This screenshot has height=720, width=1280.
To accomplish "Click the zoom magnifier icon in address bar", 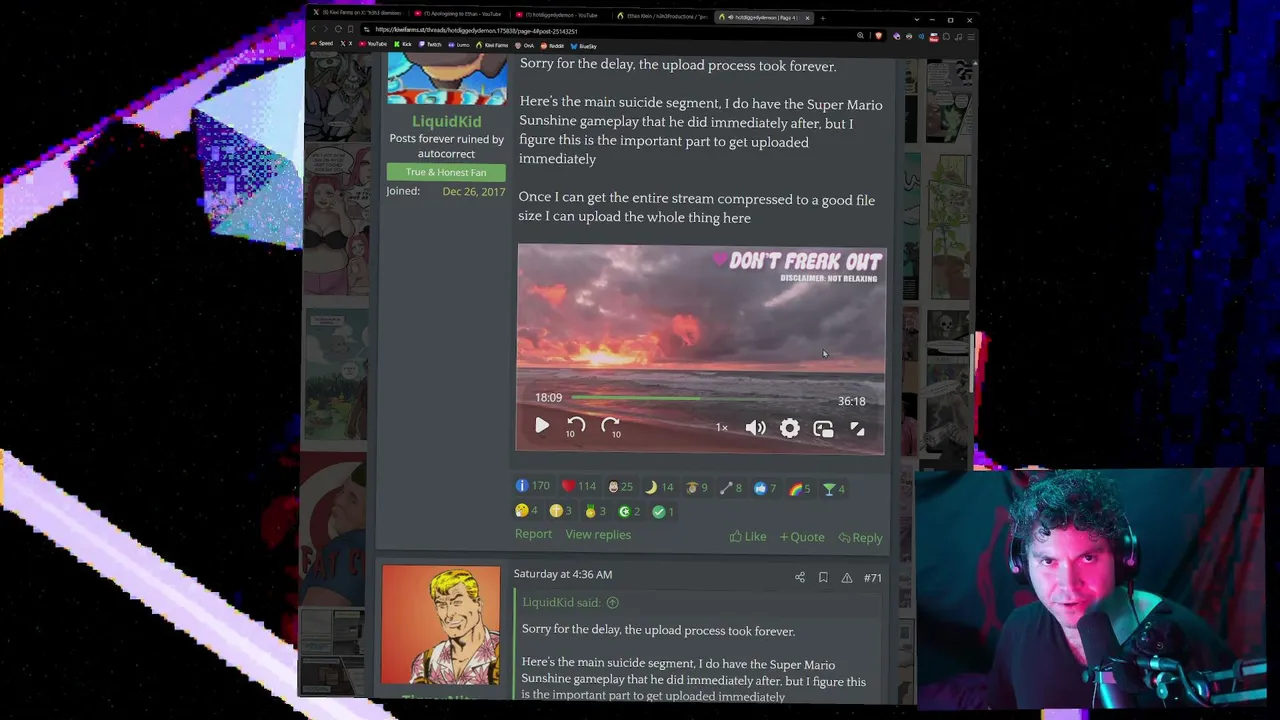I will point(860,36).
